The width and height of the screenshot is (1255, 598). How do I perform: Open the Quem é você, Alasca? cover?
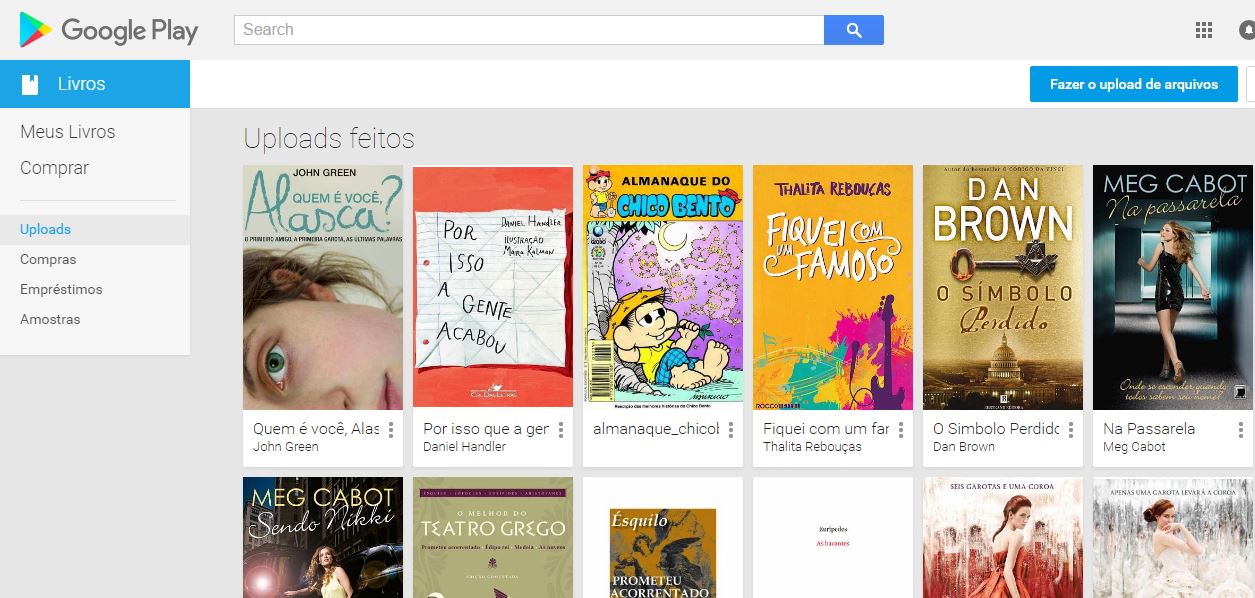(323, 287)
